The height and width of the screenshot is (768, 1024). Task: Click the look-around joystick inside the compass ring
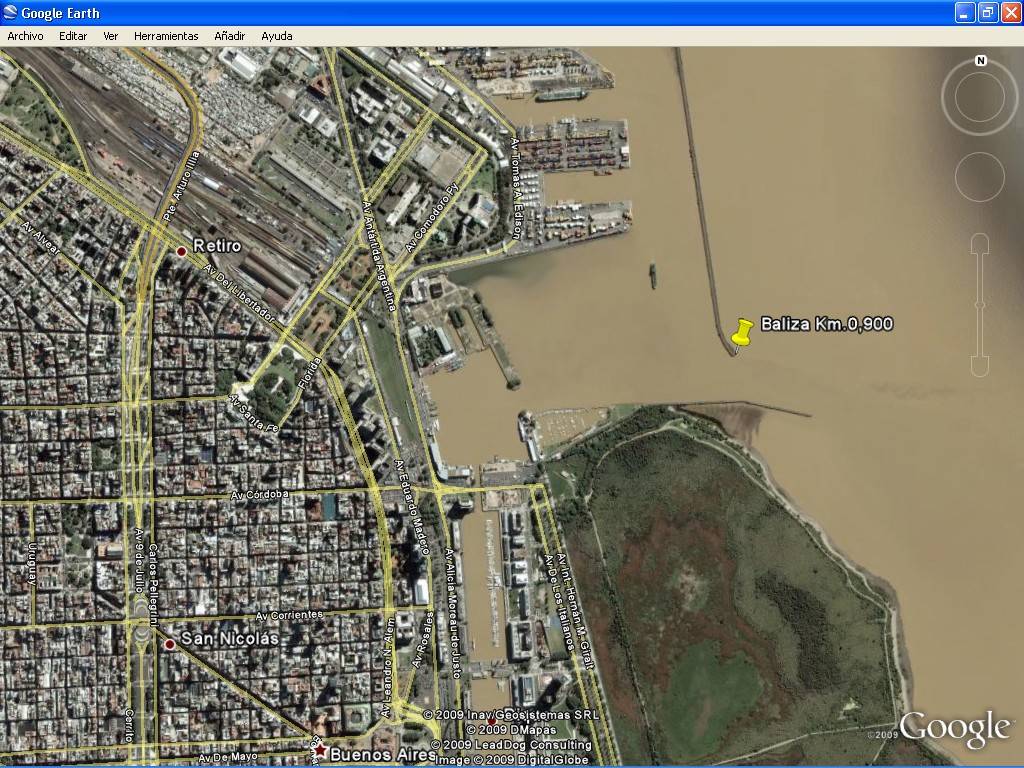click(x=980, y=97)
